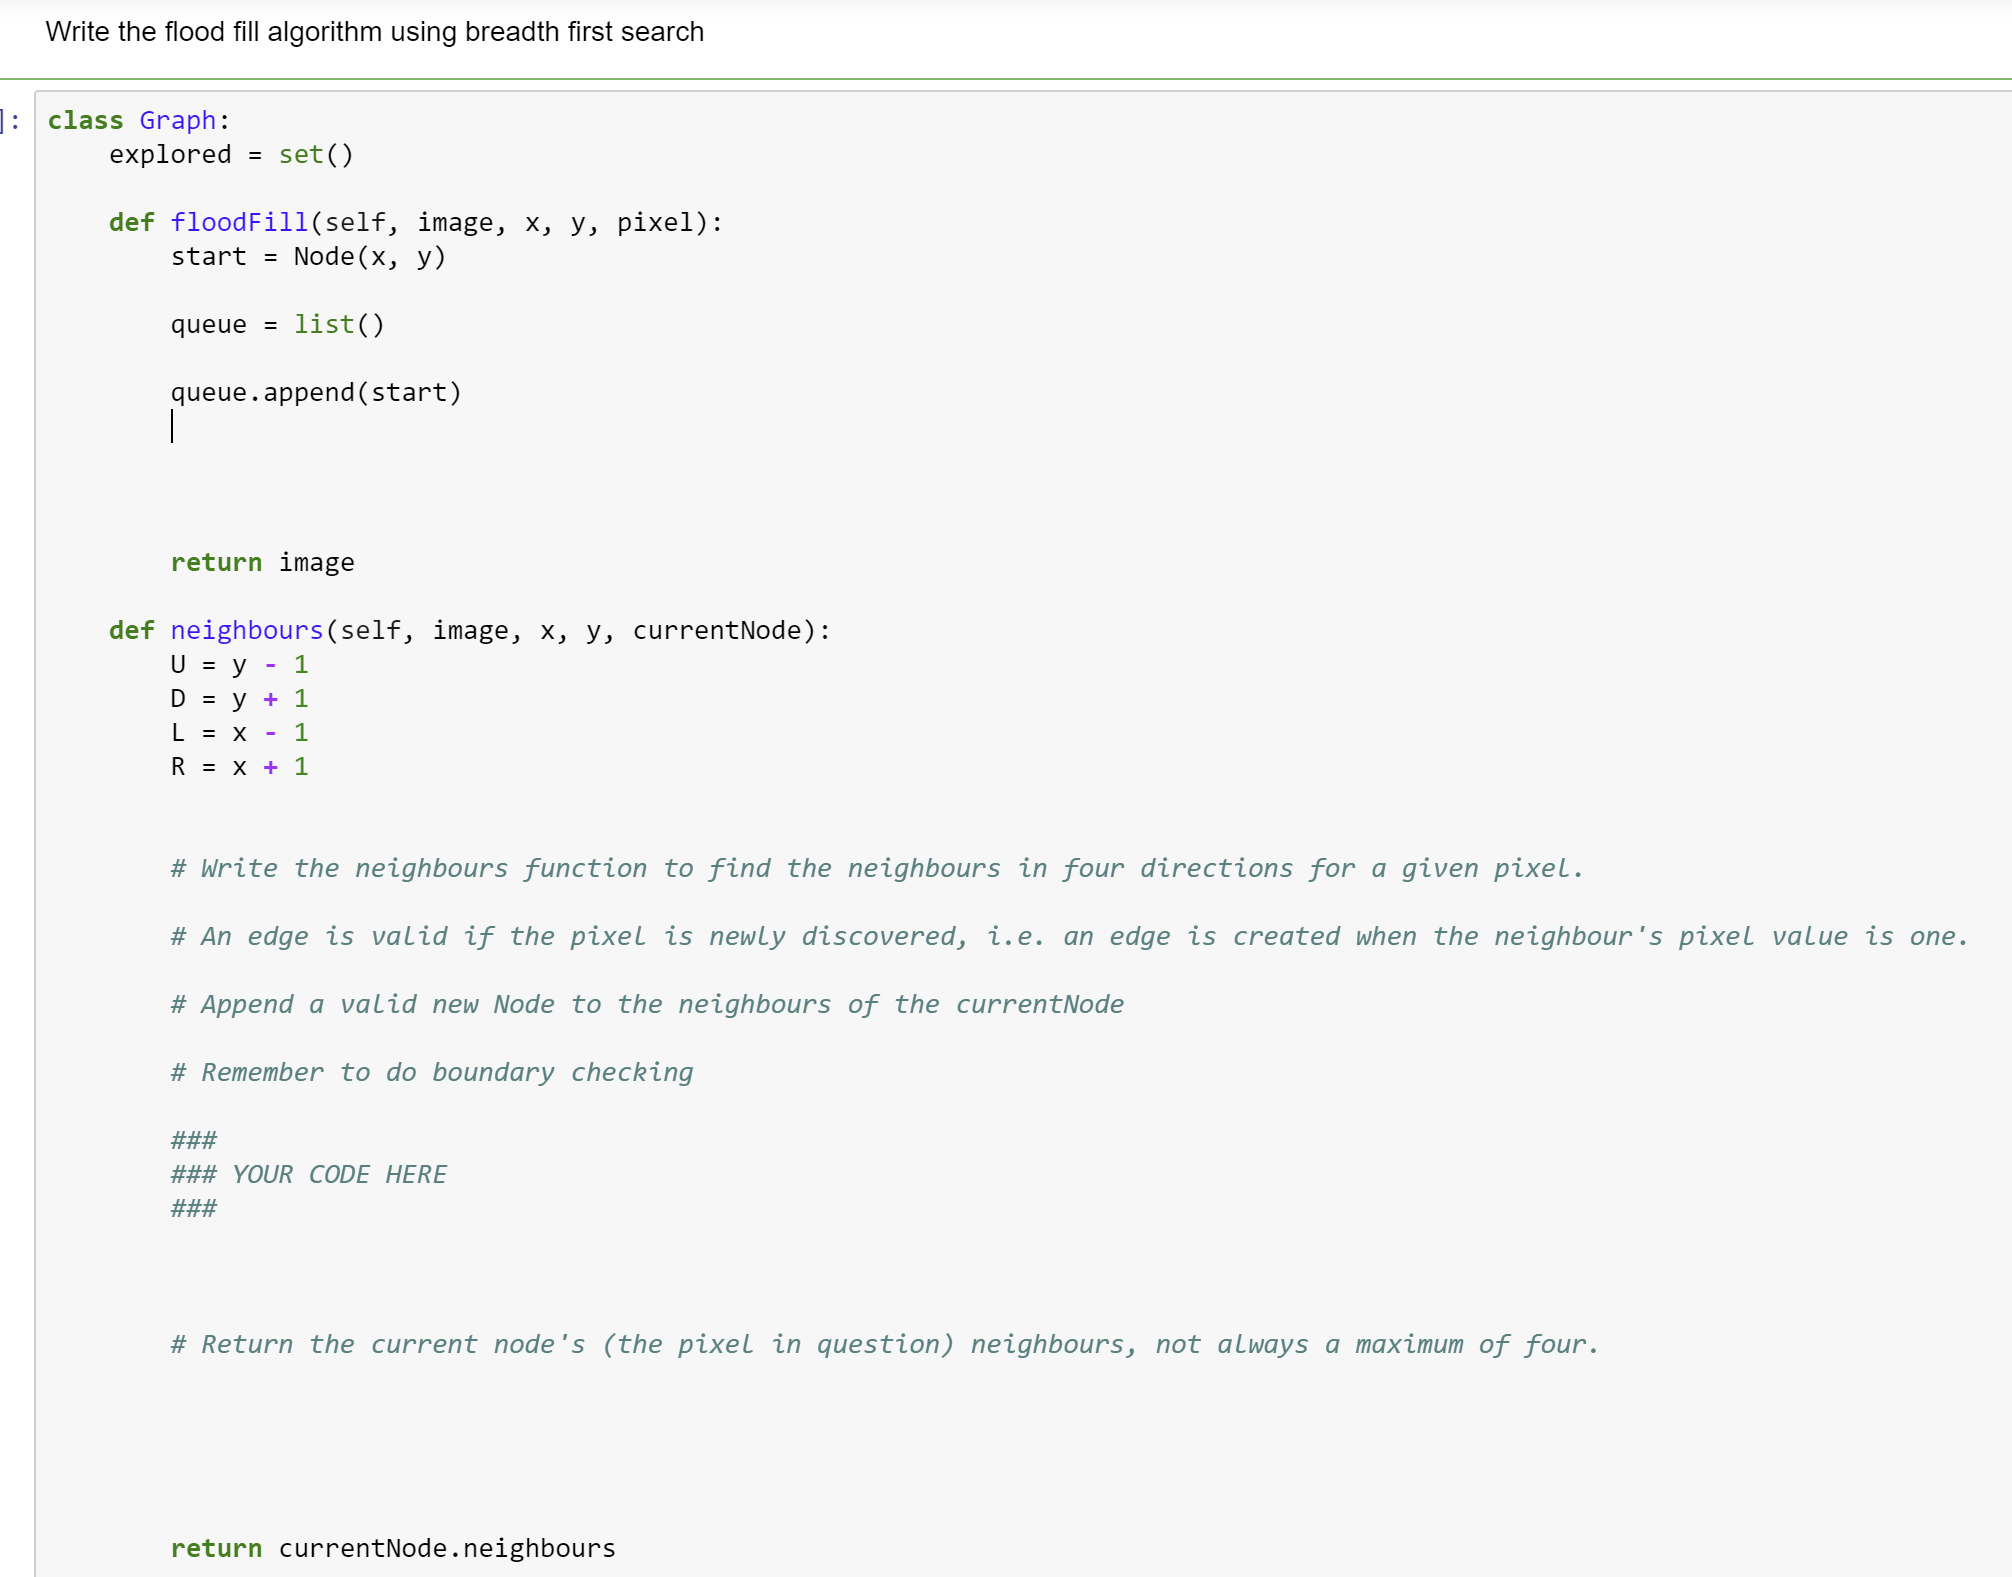Click the R = x + 1 line
Screen dimensions: 2012x1577
pos(239,766)
